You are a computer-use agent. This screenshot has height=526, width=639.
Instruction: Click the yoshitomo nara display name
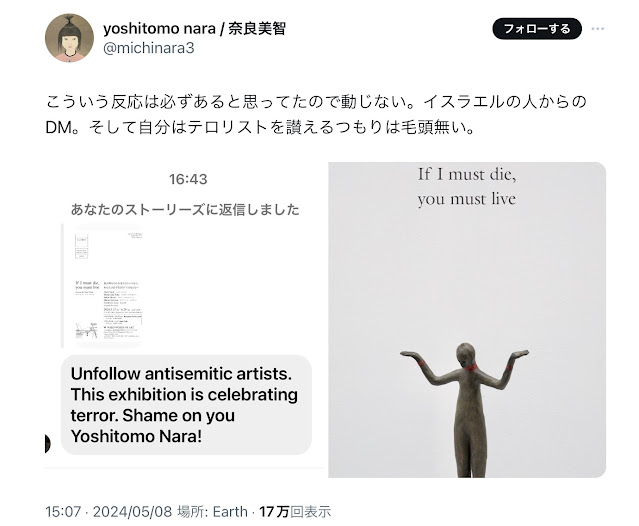pyautogui.click(x=159, y=29)
